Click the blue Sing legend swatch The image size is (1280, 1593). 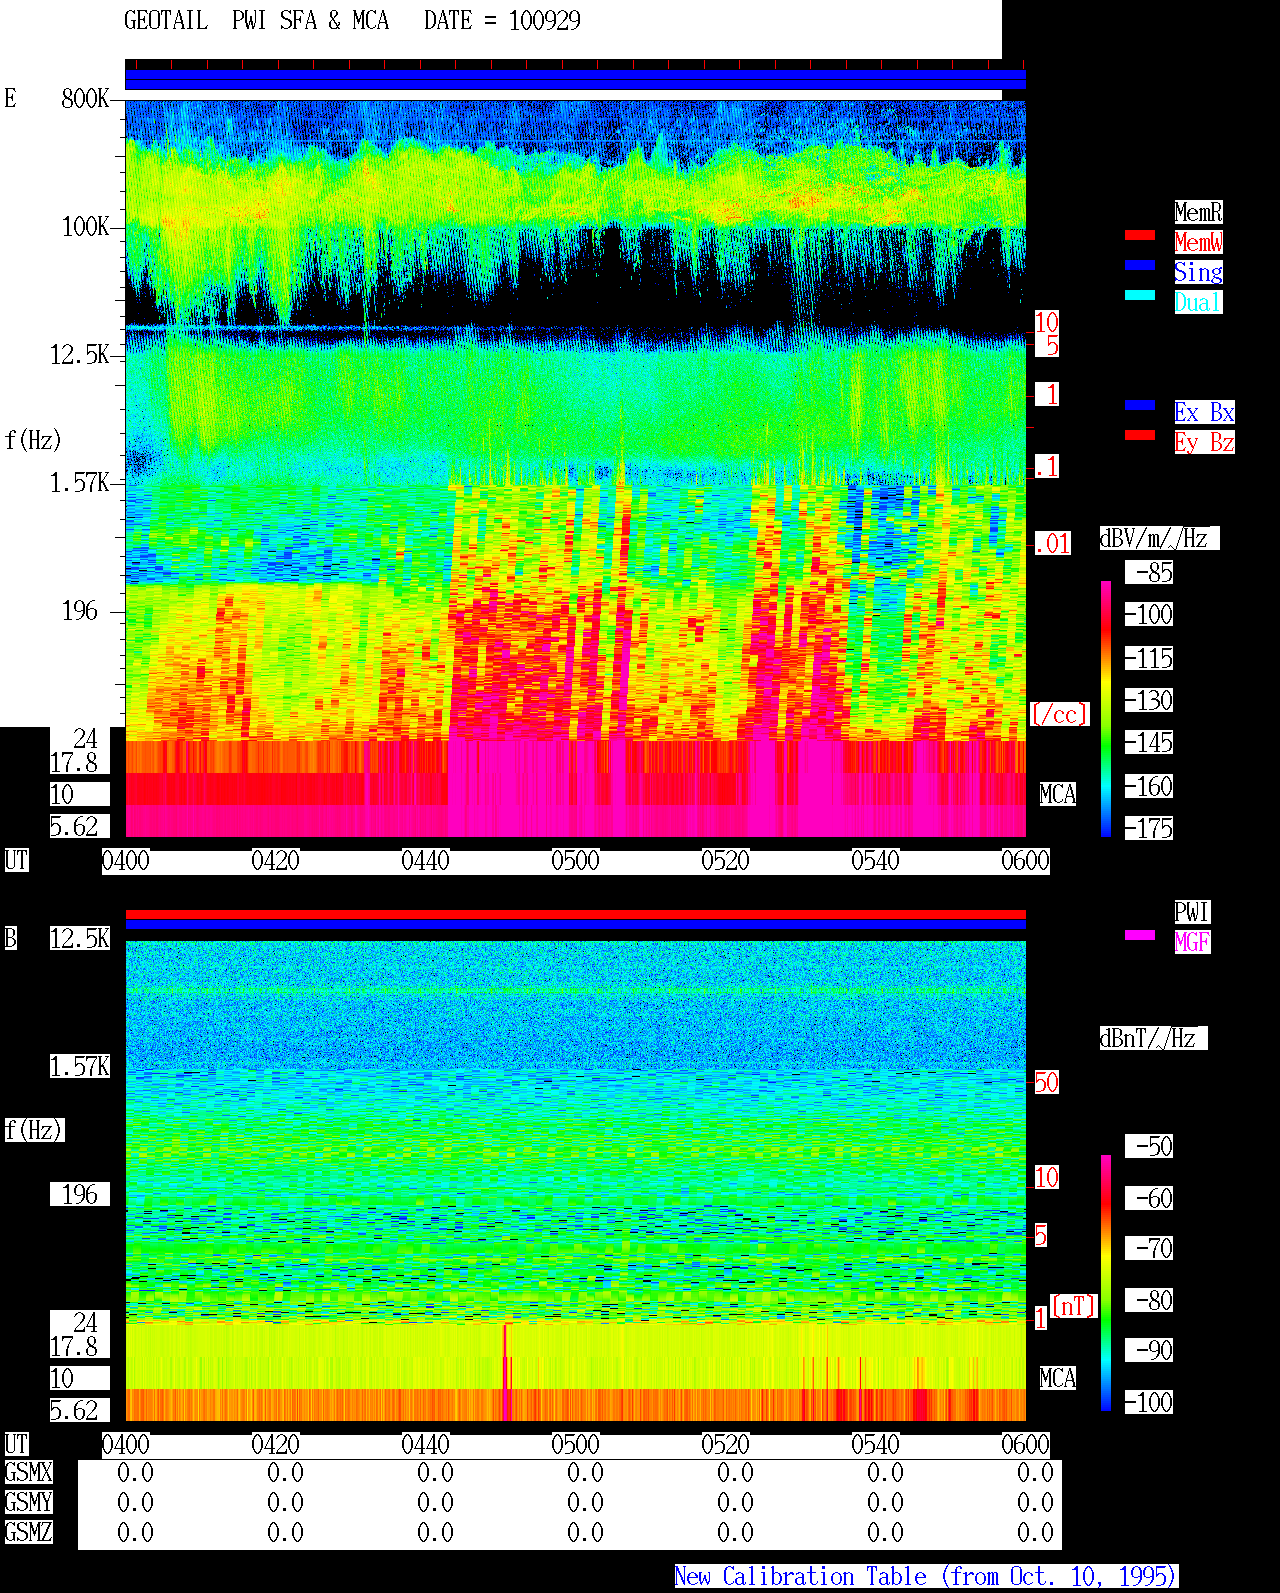pyautogui.click(x=1140, y=265)
